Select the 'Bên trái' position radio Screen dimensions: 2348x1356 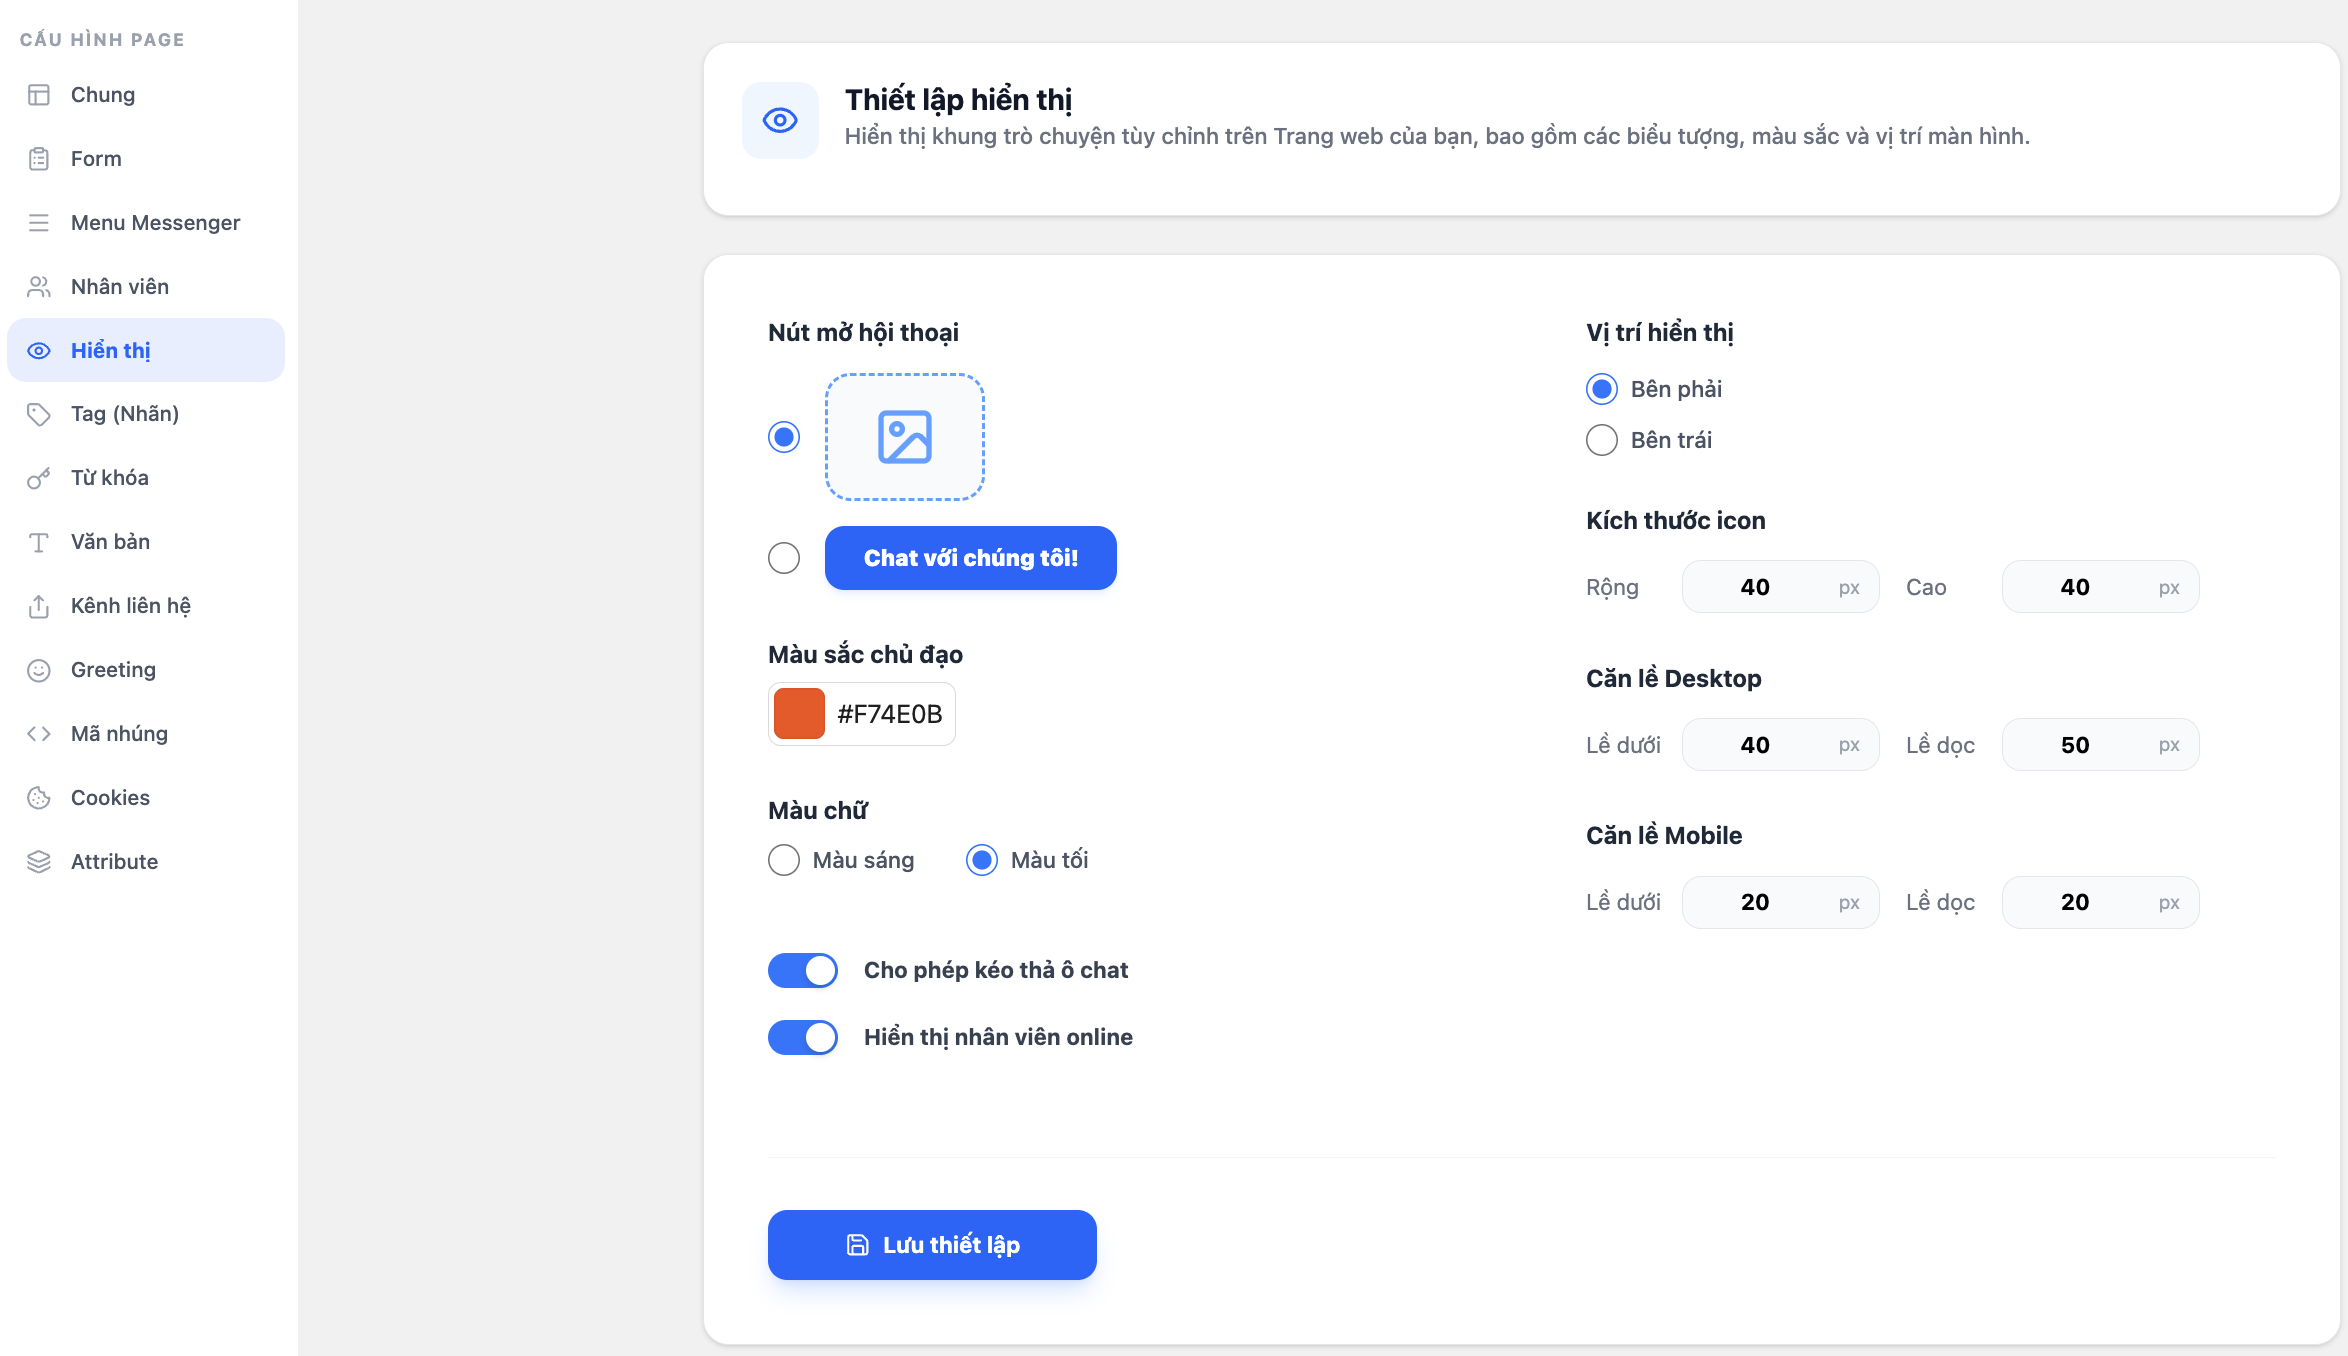pyautogui.click(x=1602, y=440)
